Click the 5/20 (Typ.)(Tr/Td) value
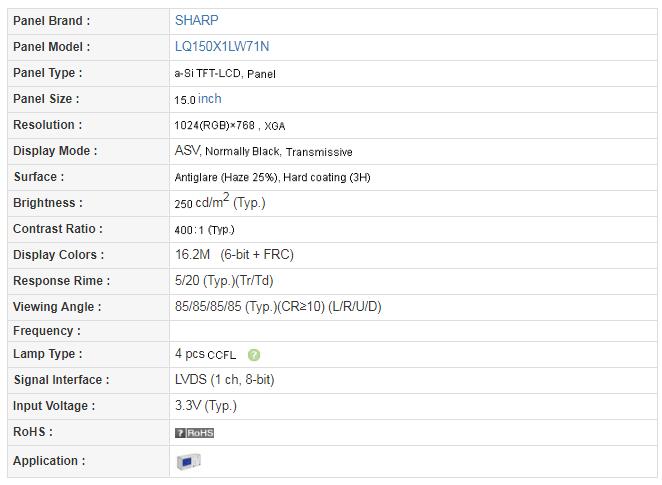 224,281
